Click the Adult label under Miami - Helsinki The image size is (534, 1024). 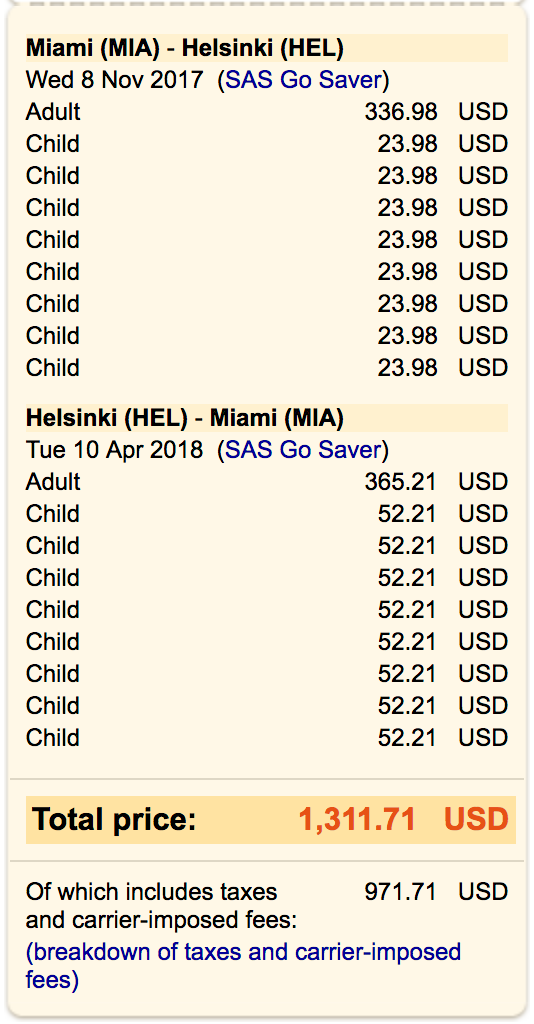53,112
